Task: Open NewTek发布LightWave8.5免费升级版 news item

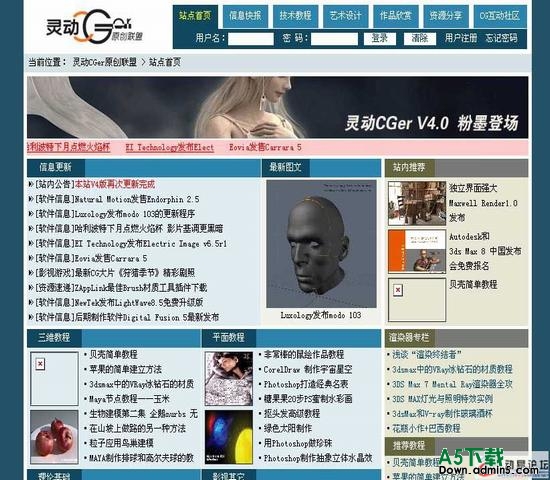Action: [139, 303]
